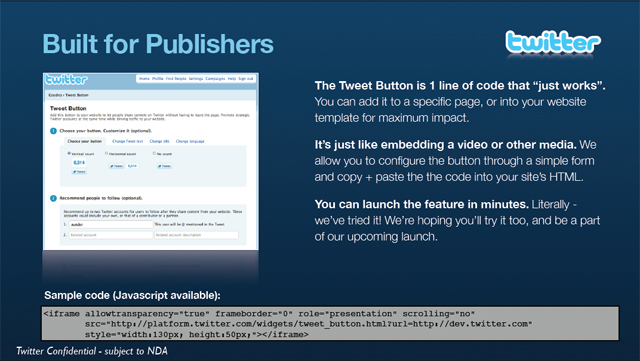Open Find People in the Twitter nav
This screenshot has height=361, width=640.
176,78
